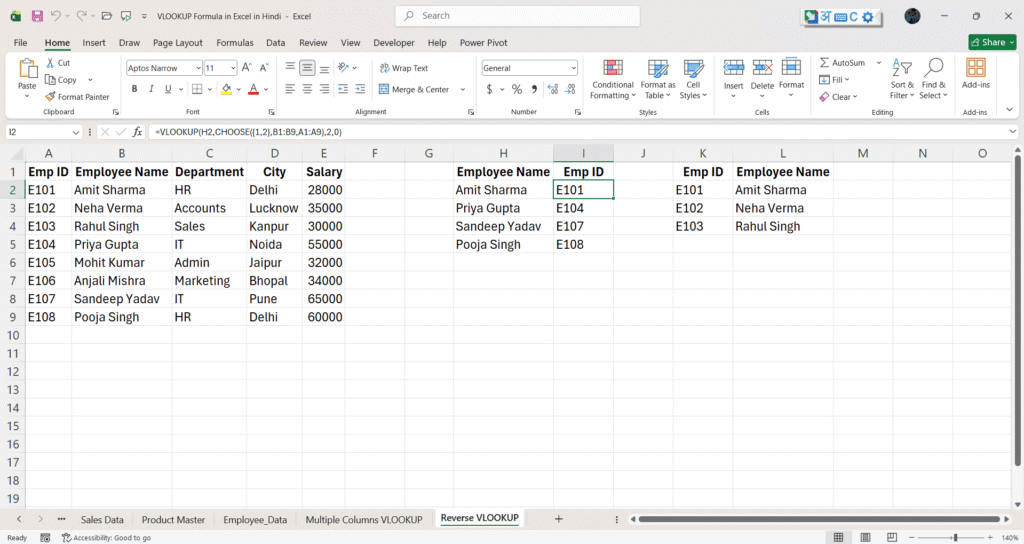The width and height of the screenshot is (1024, 544).
Task: Click Insert Function fx icon
Action: (137, 132)
